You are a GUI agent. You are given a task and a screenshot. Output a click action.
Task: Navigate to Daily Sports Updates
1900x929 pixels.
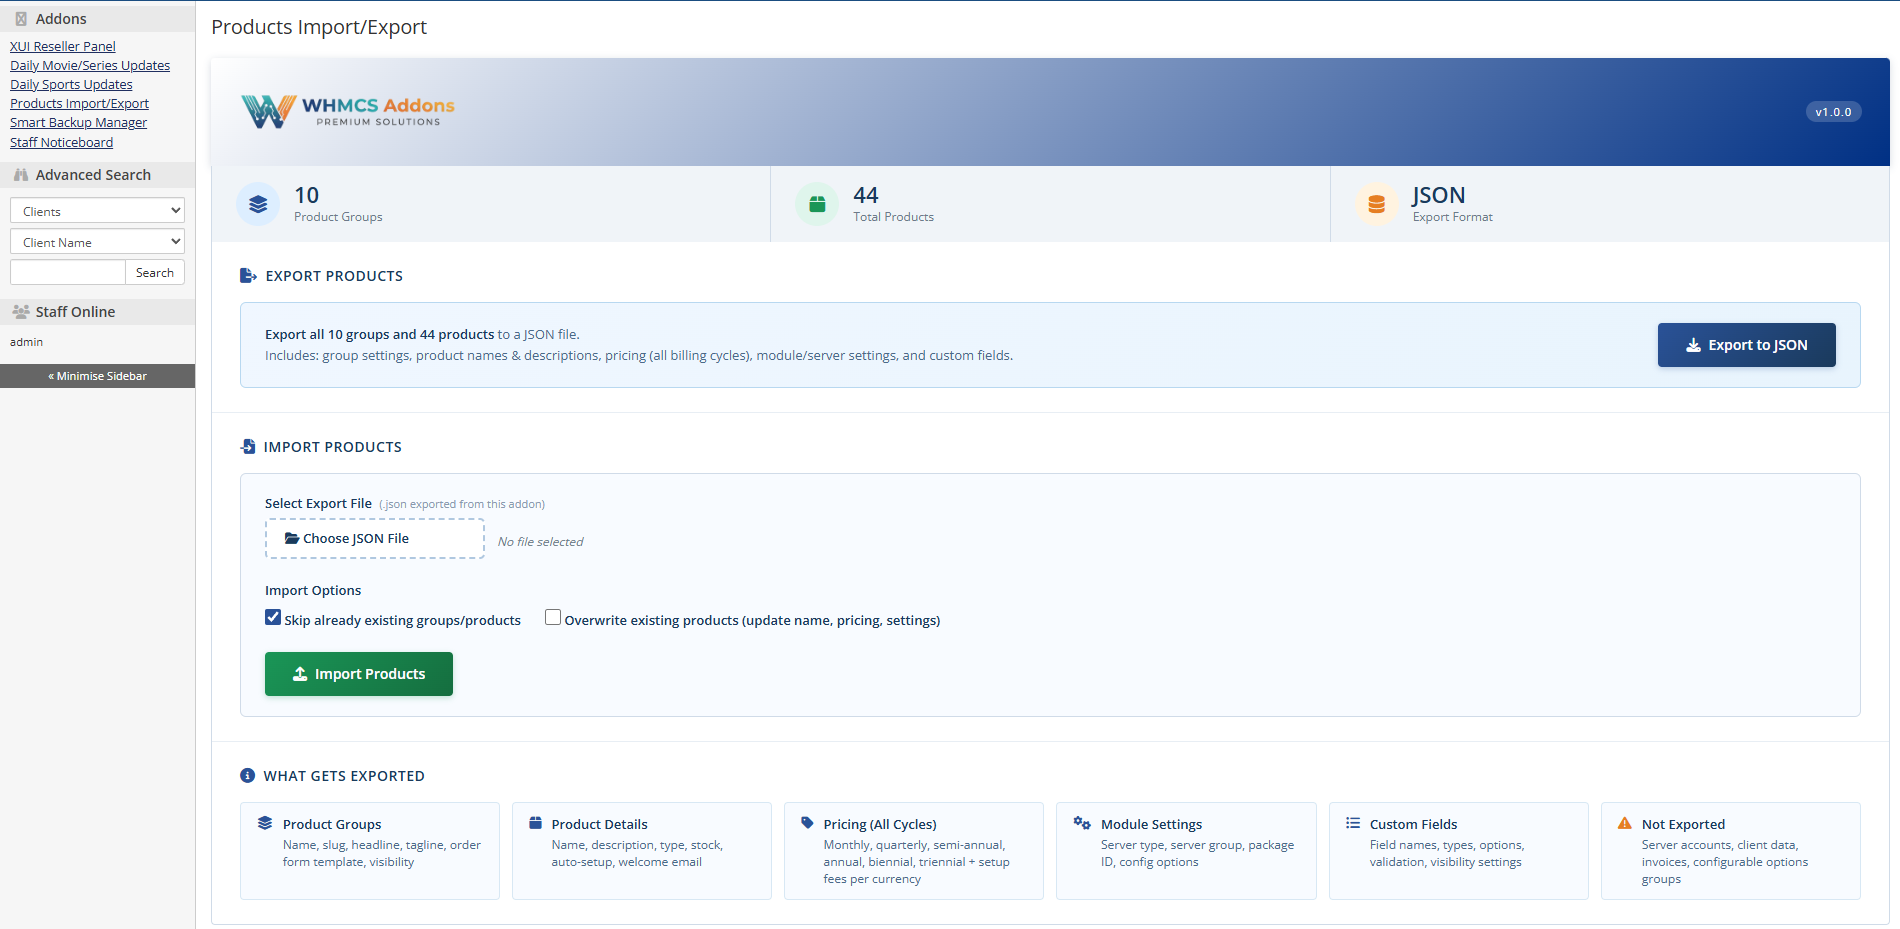71,84
